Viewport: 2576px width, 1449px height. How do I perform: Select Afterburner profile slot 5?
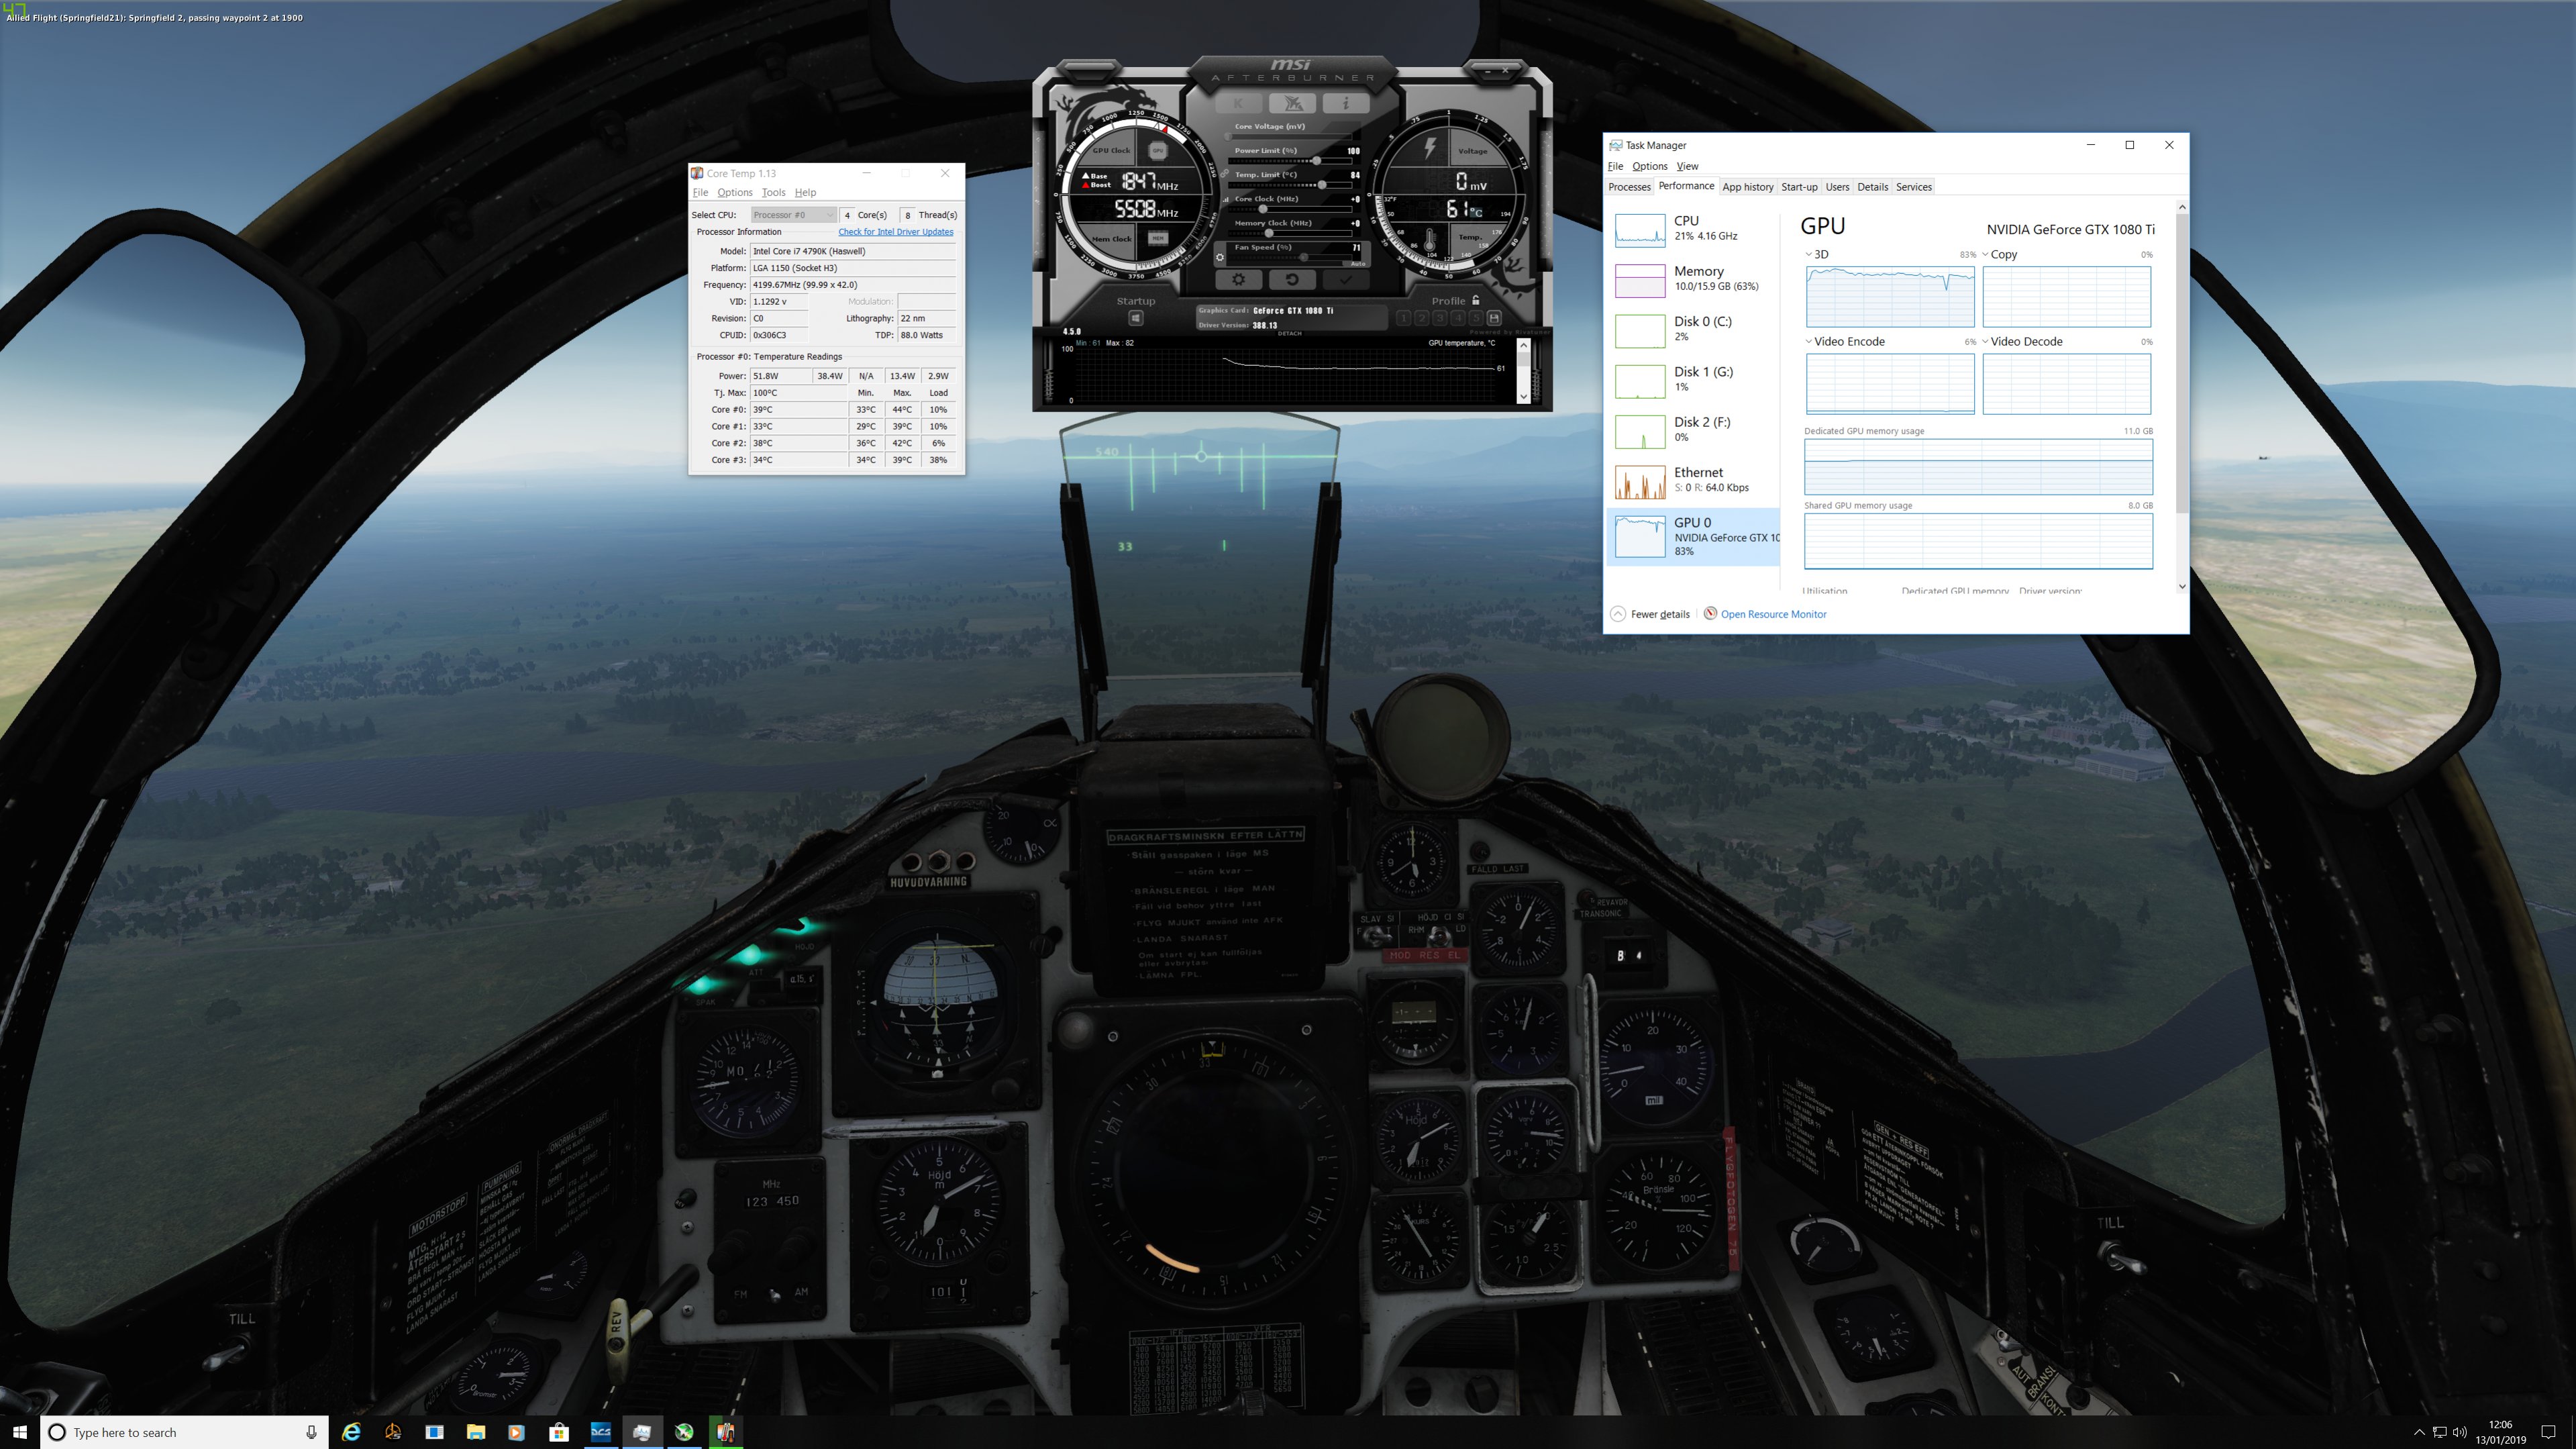[x=1475, y=318]
